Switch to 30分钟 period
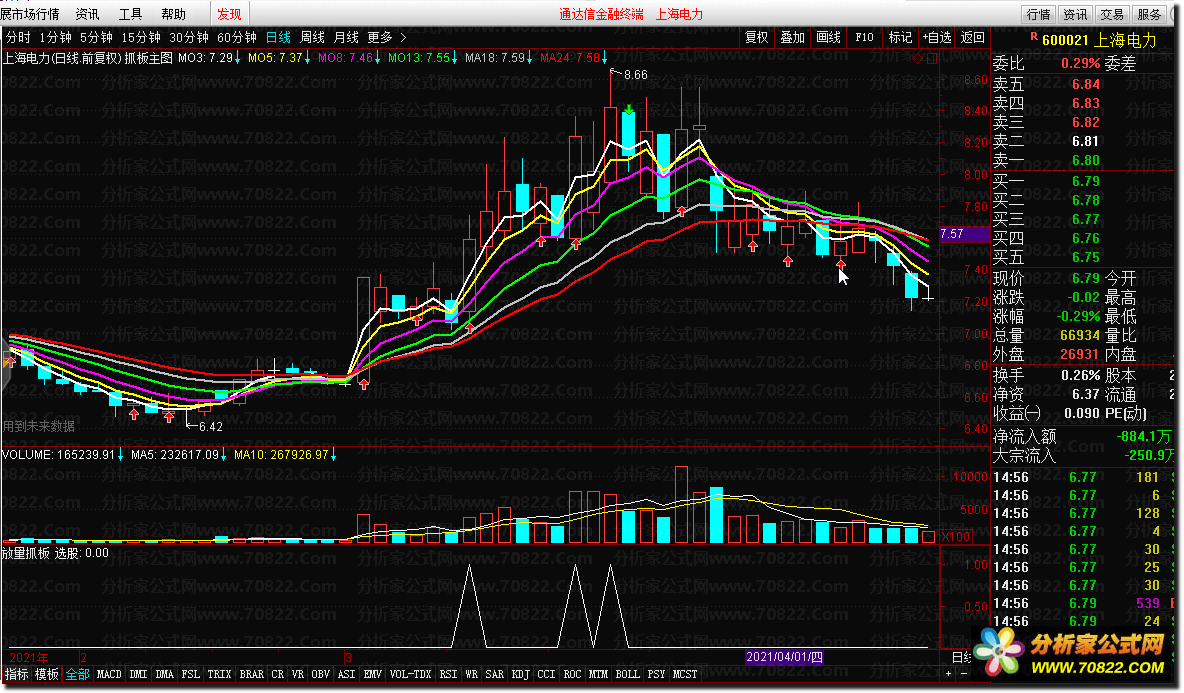This screenshot has height=693, width=1184. (189, 37)
